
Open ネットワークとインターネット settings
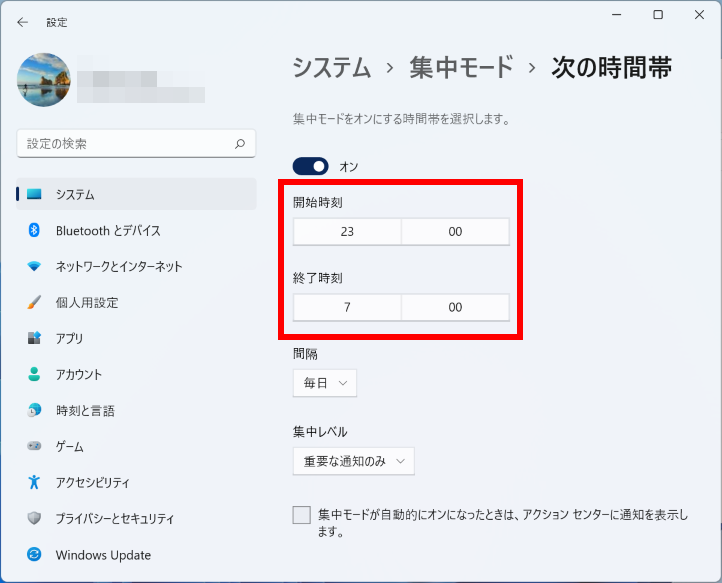pyautogui.click(x=136, y=266)
